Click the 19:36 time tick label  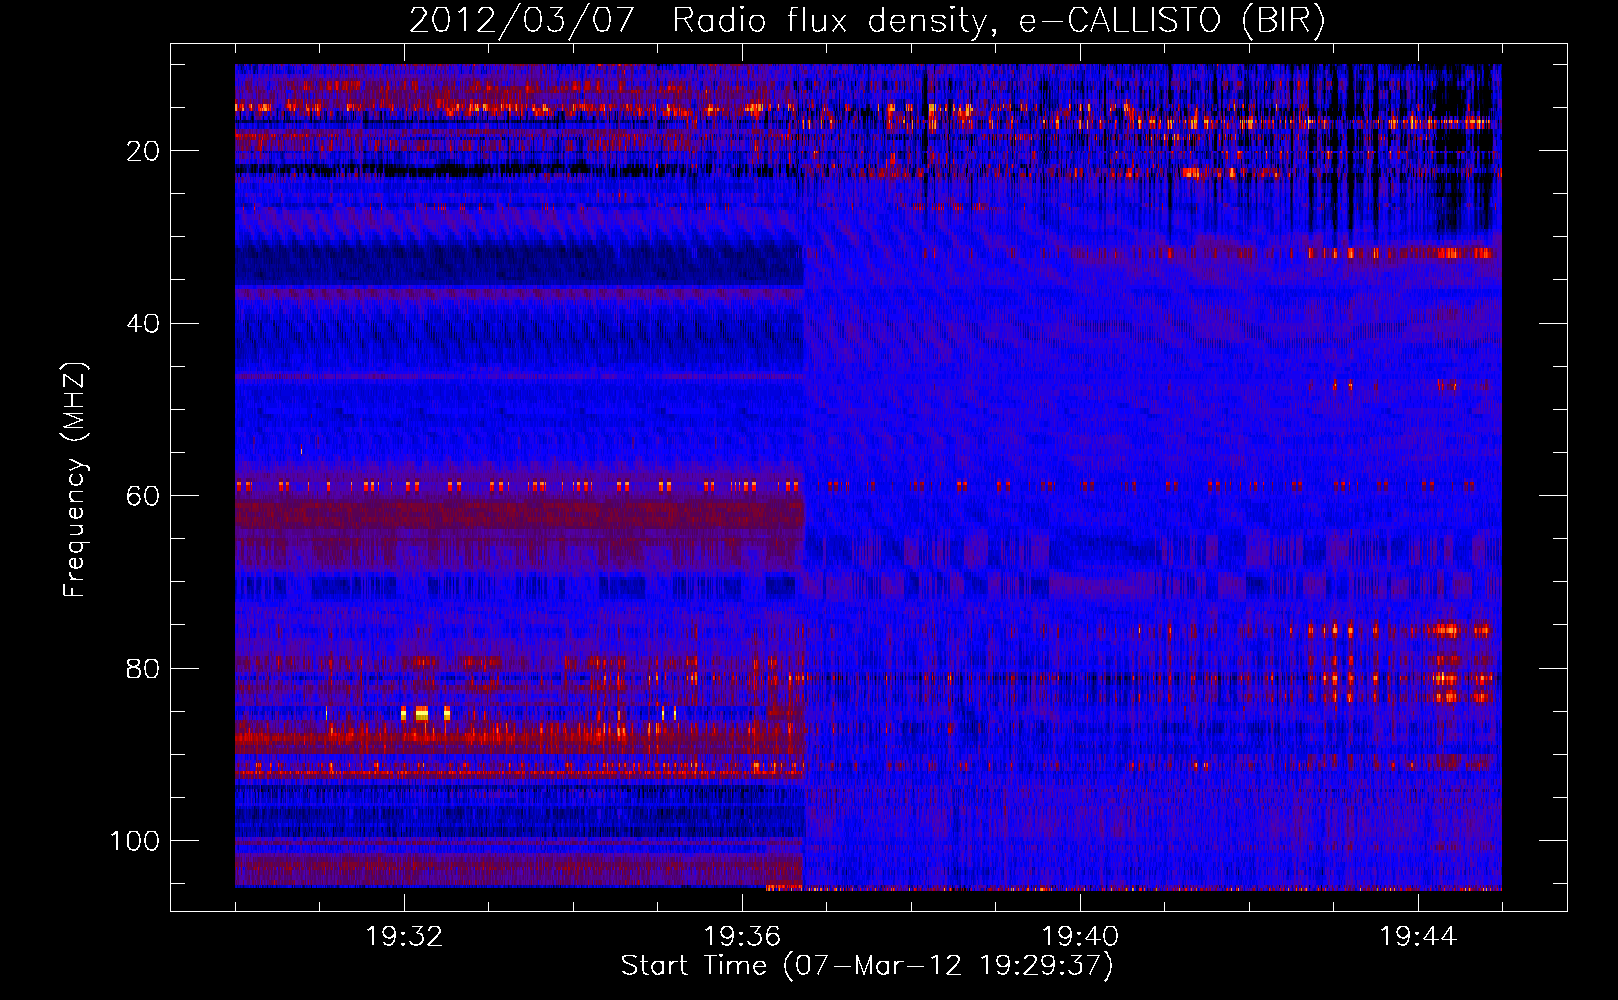point(742,937)
